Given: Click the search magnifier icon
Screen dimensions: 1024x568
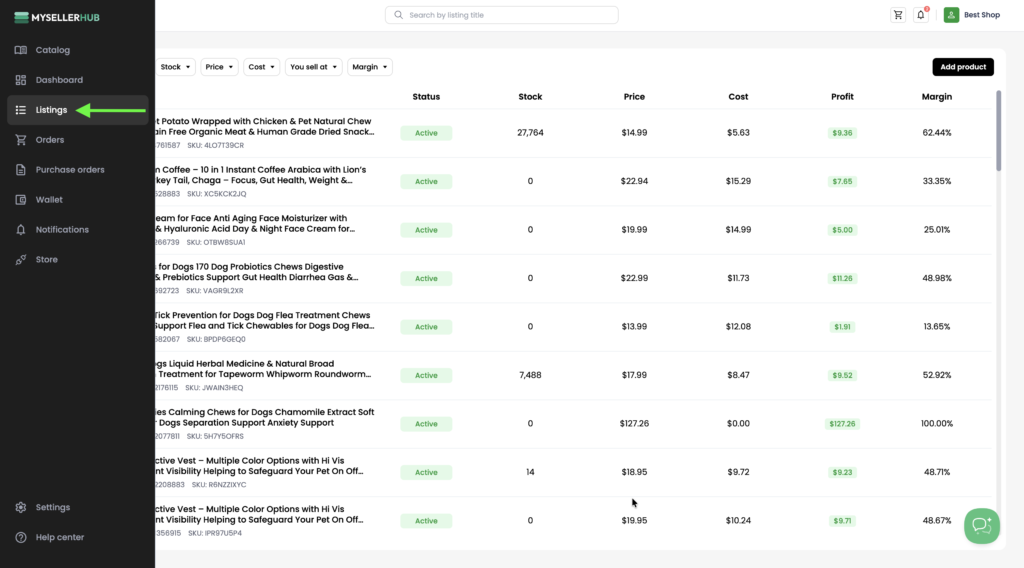Looking at the screenshot, I should [x=398, y=15].
